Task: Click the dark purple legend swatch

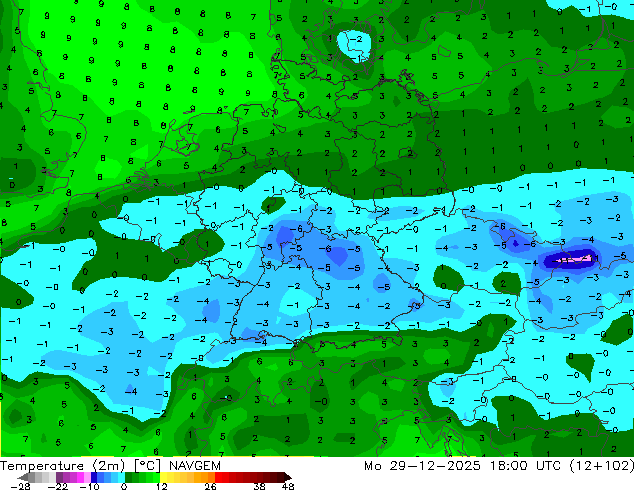Action: (x=59, y=477)
